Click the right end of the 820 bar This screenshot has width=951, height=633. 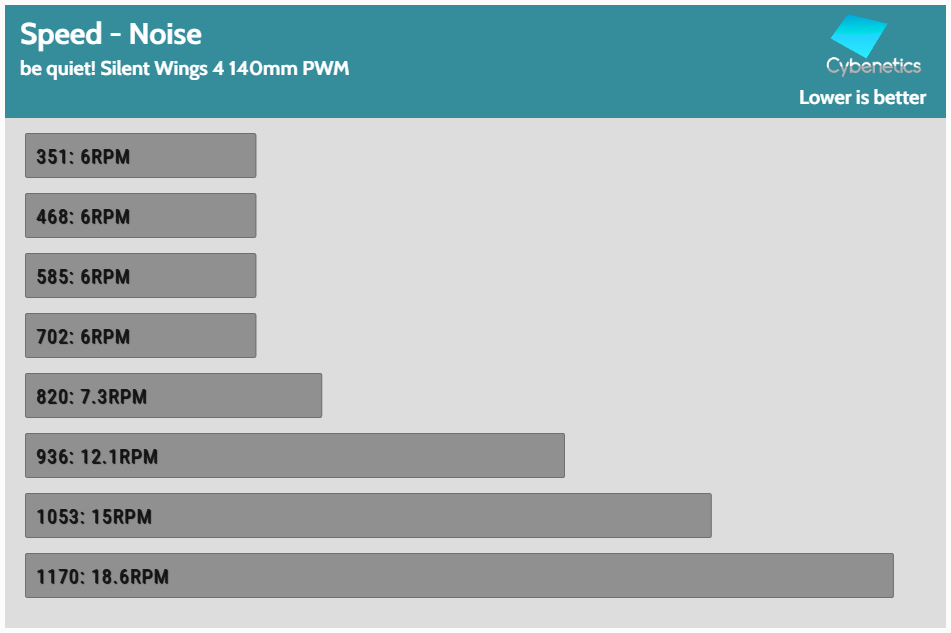[x=315, y=396]
